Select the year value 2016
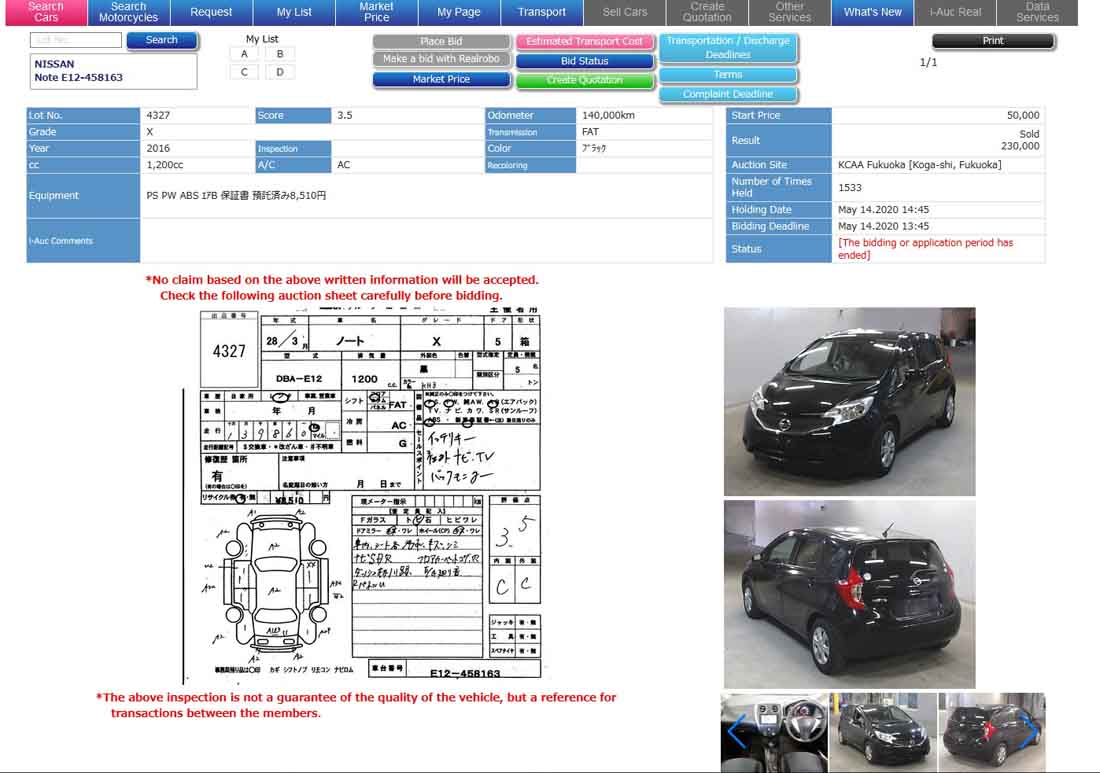 158,149
